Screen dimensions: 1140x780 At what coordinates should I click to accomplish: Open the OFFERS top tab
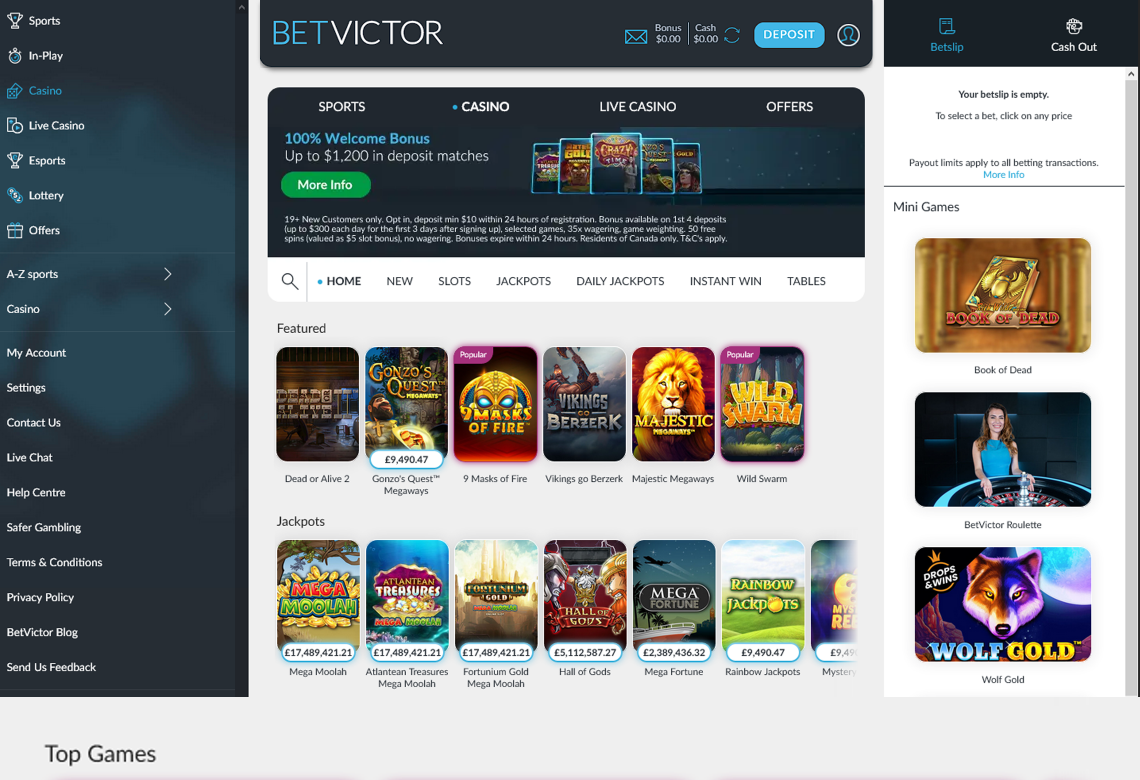790,107
